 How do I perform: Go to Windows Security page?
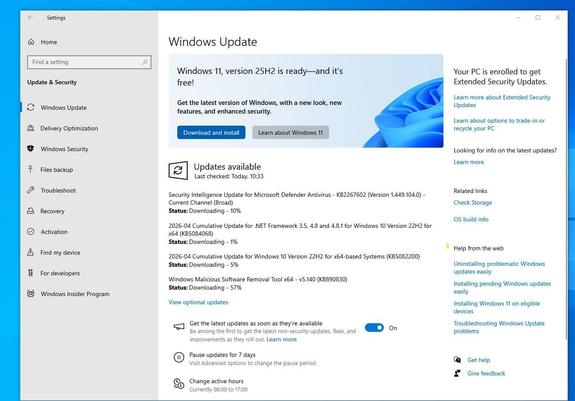64,149
